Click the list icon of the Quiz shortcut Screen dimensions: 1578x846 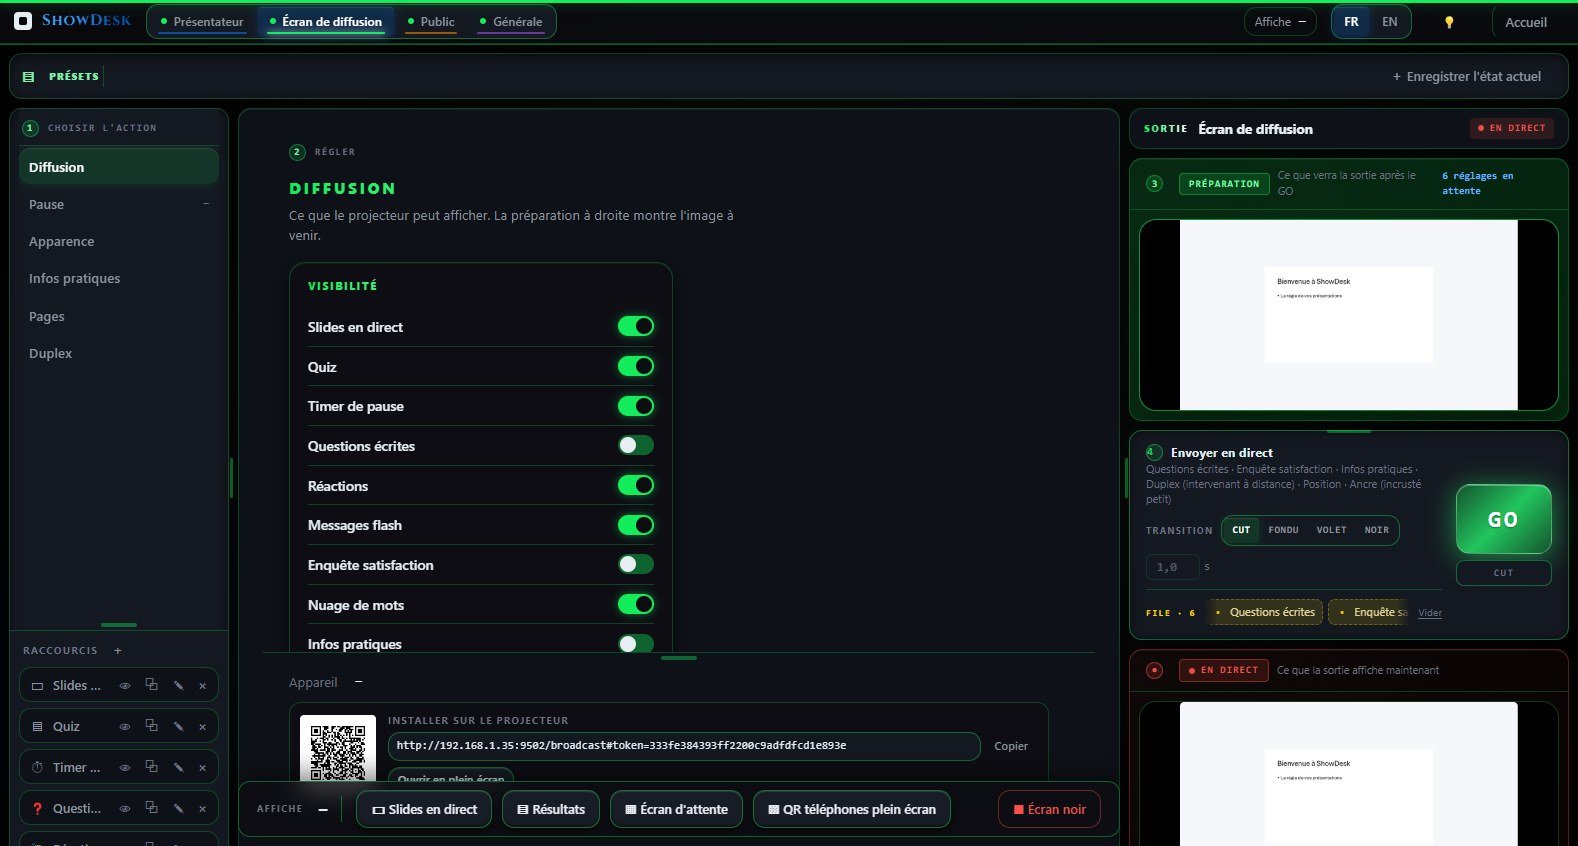38,727
